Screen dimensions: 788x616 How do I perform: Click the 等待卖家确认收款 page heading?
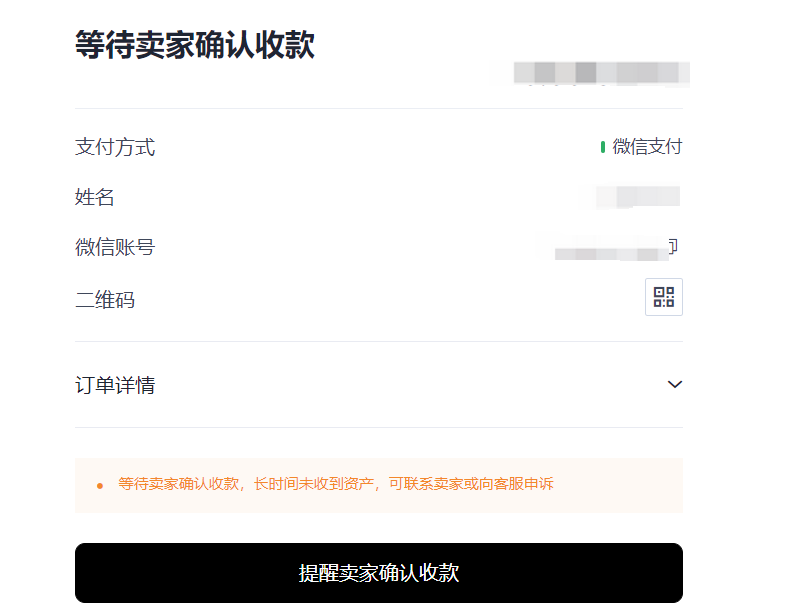coord(195,45)
